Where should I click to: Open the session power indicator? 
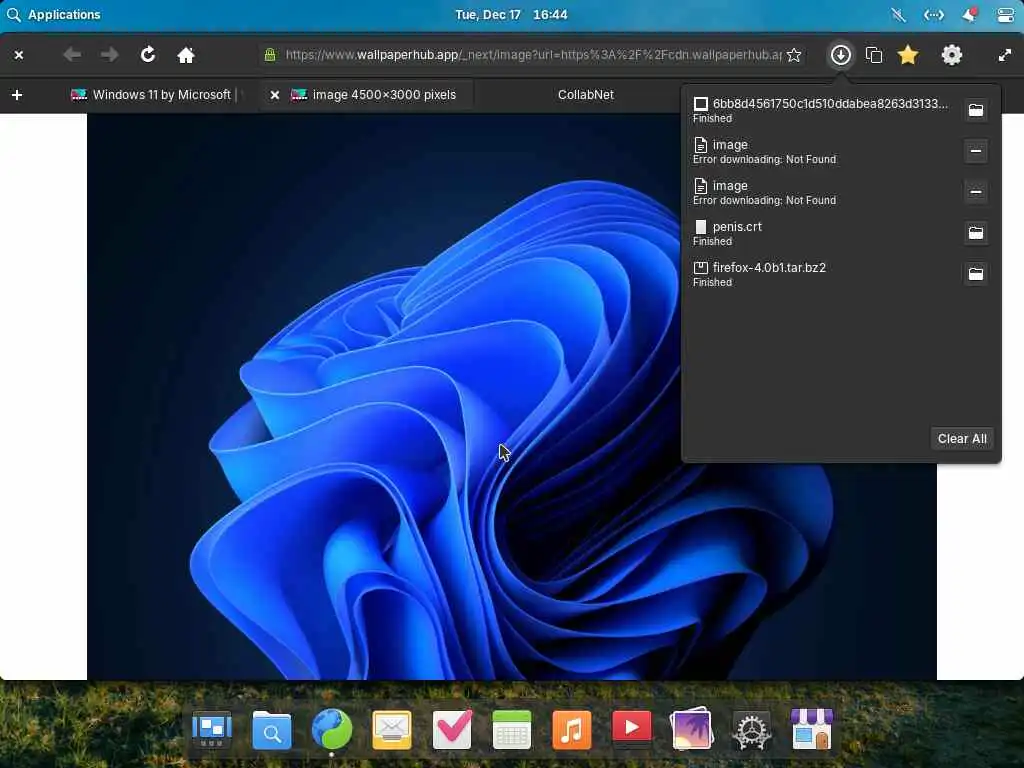[1006, 15]
